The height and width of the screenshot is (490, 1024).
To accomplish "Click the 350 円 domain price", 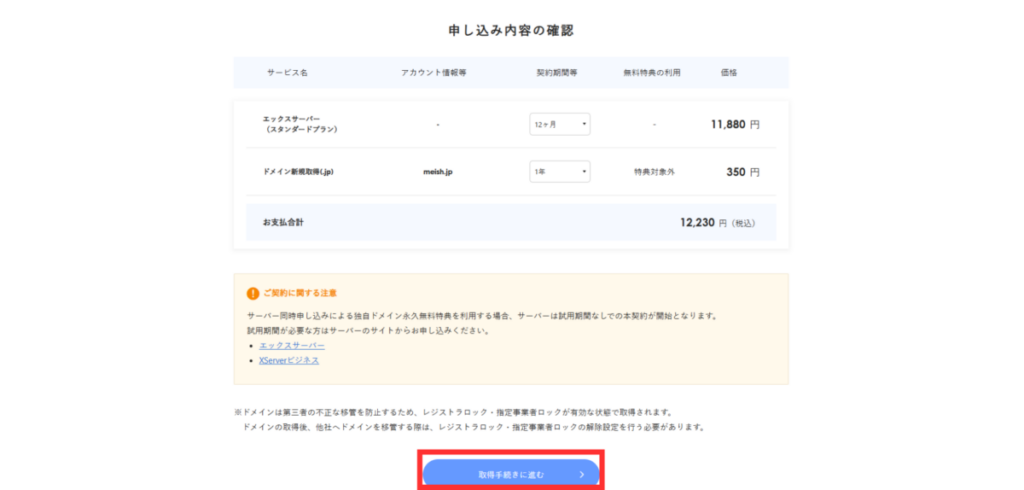I will point(742,172).
